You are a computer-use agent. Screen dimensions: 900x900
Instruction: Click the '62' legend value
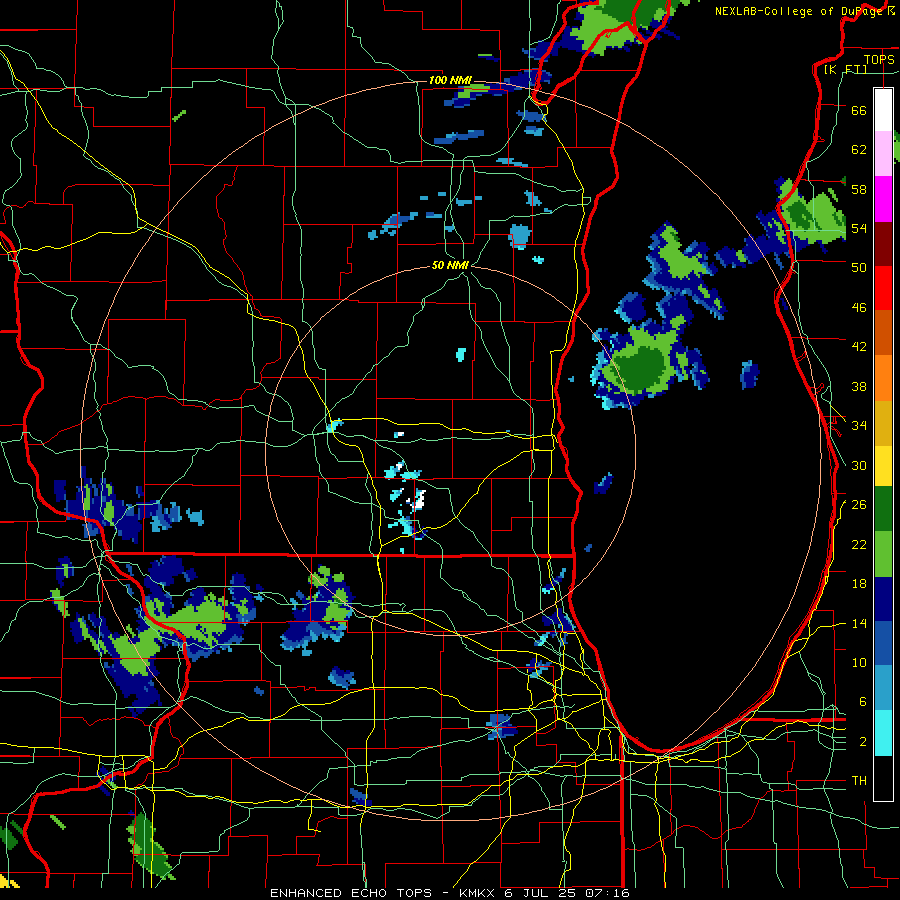pyautogui.click(x=859, y=149)
